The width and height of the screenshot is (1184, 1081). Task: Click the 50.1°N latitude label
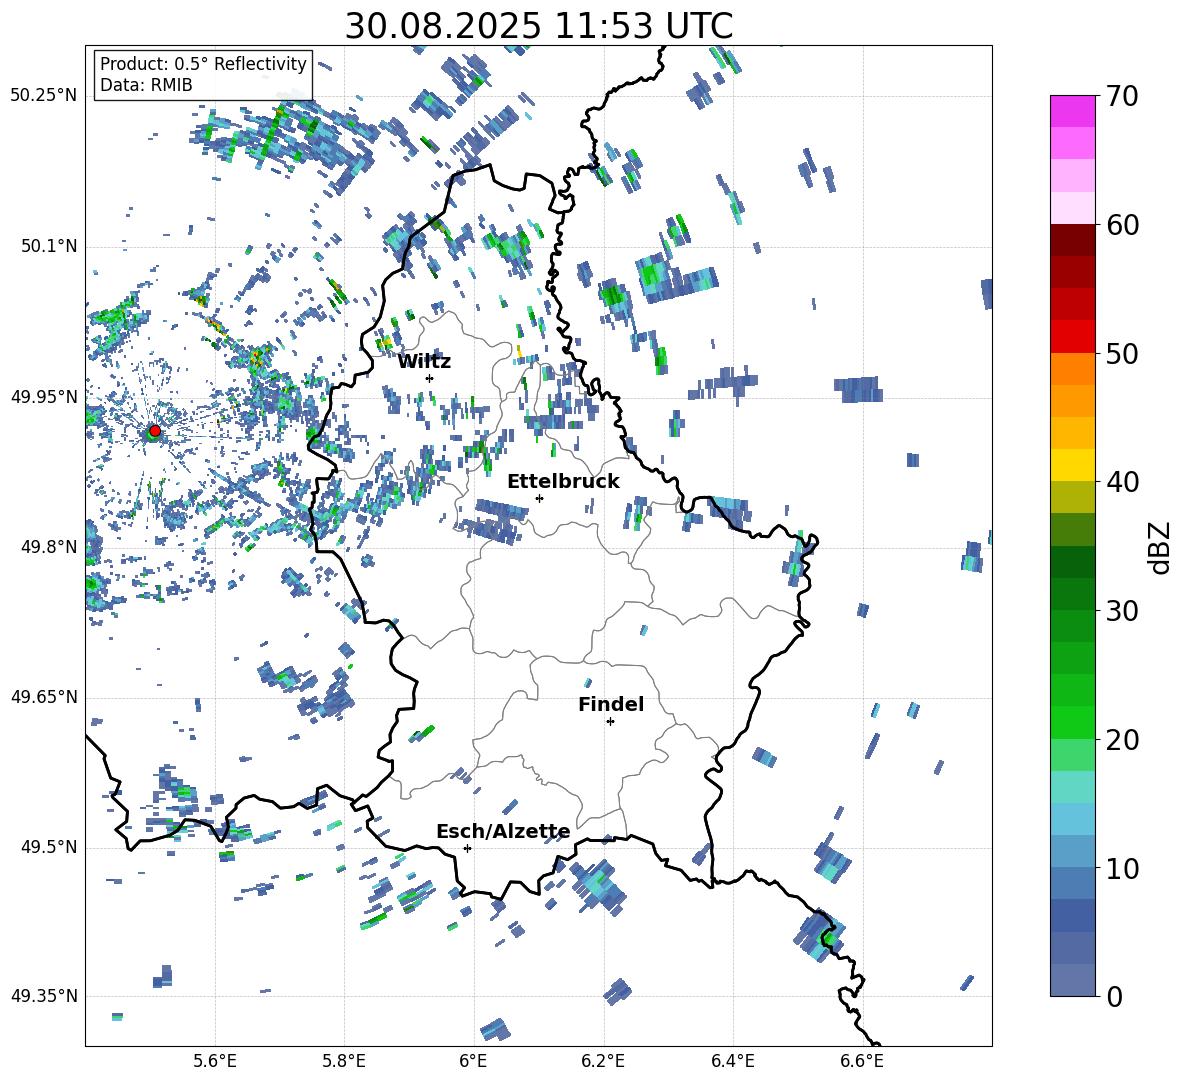click(50, 246)
